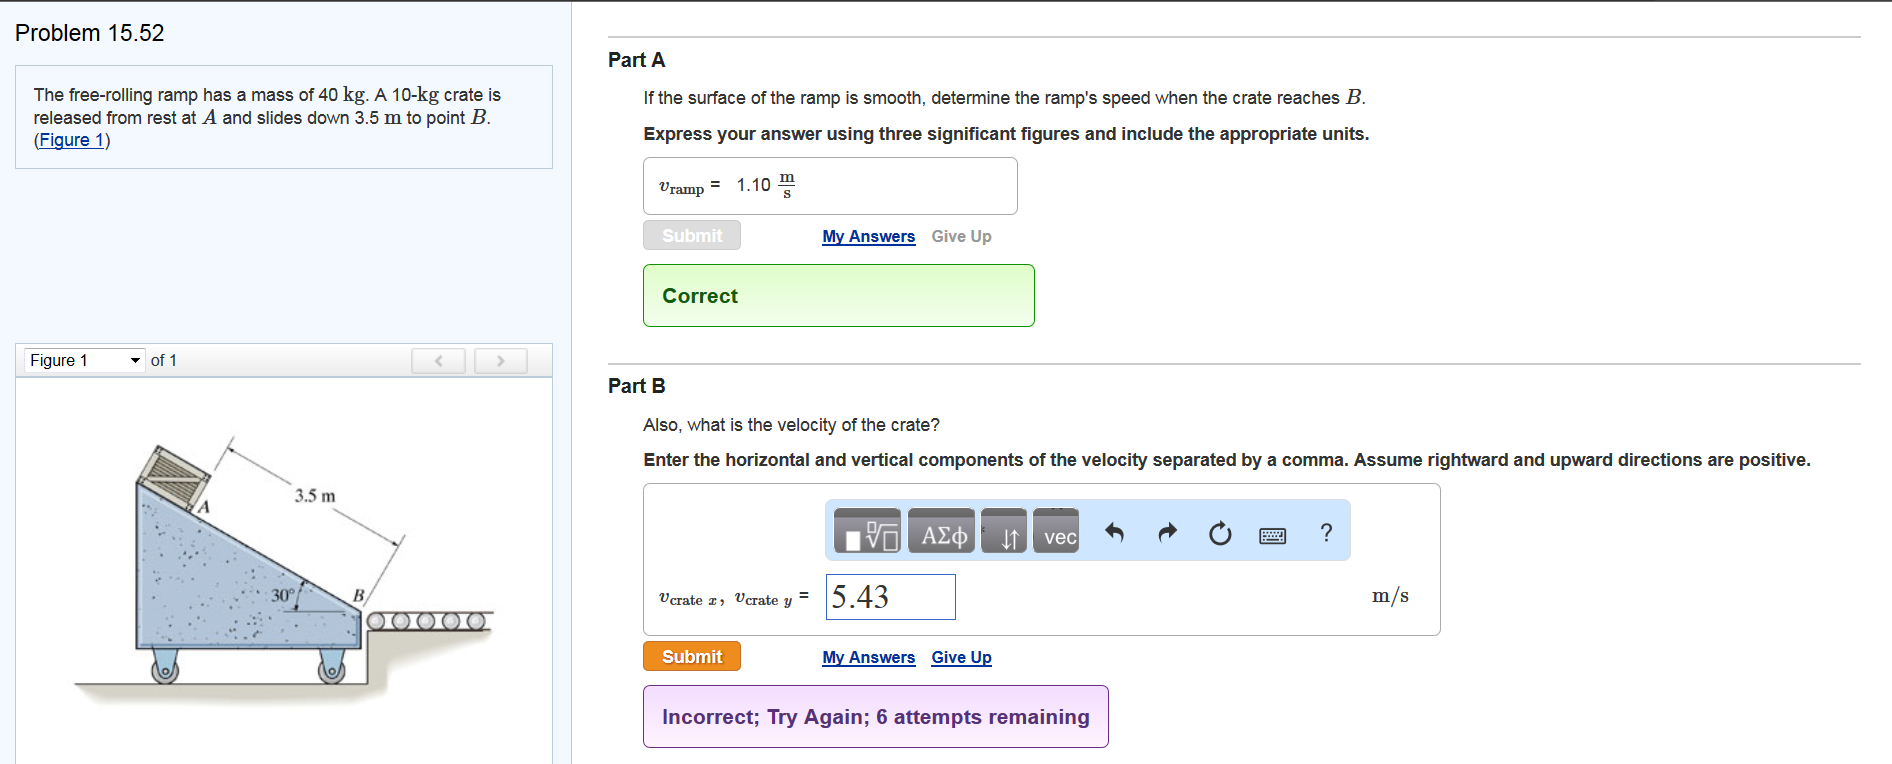Screen dimensions: 1892x764
Task: Click the crate velocity answer input field
Action: tap(890, 597)
